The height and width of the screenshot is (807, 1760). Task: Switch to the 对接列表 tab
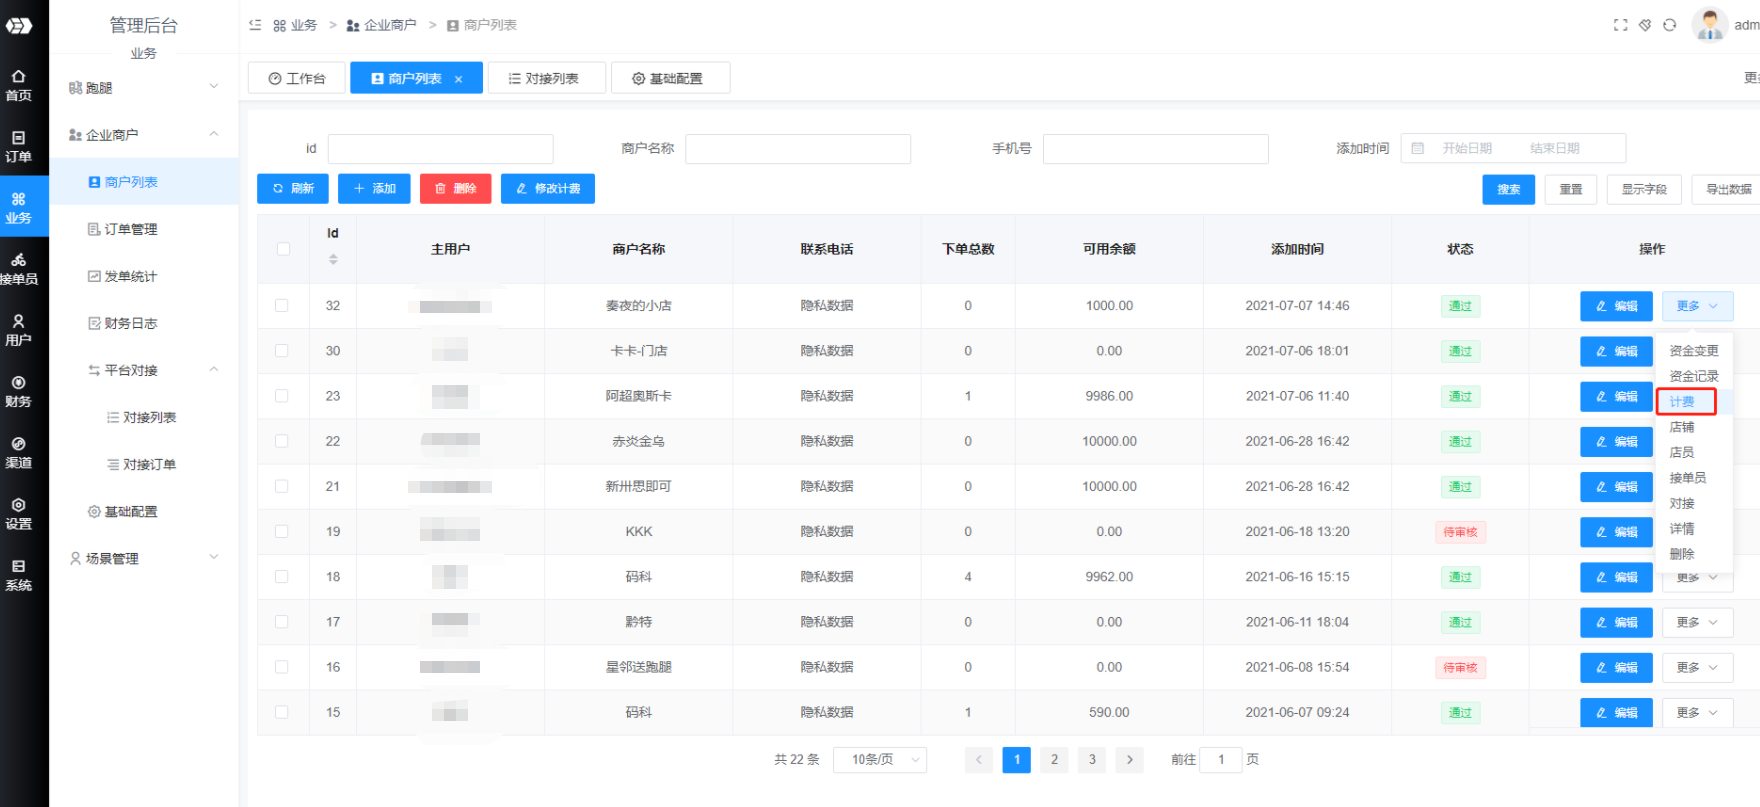pyautogui.click(x=546, y=78)
